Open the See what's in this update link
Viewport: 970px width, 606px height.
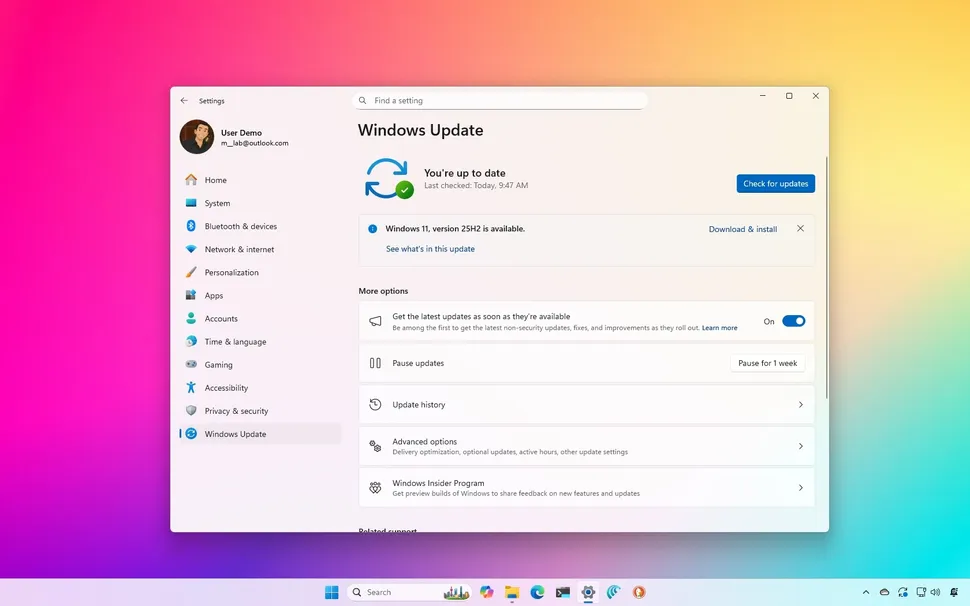point(431,248)
